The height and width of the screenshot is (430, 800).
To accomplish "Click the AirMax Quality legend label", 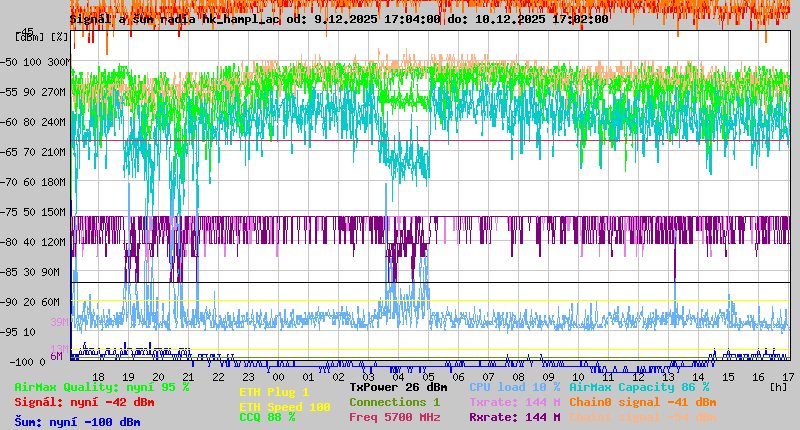I will [101, 387].
